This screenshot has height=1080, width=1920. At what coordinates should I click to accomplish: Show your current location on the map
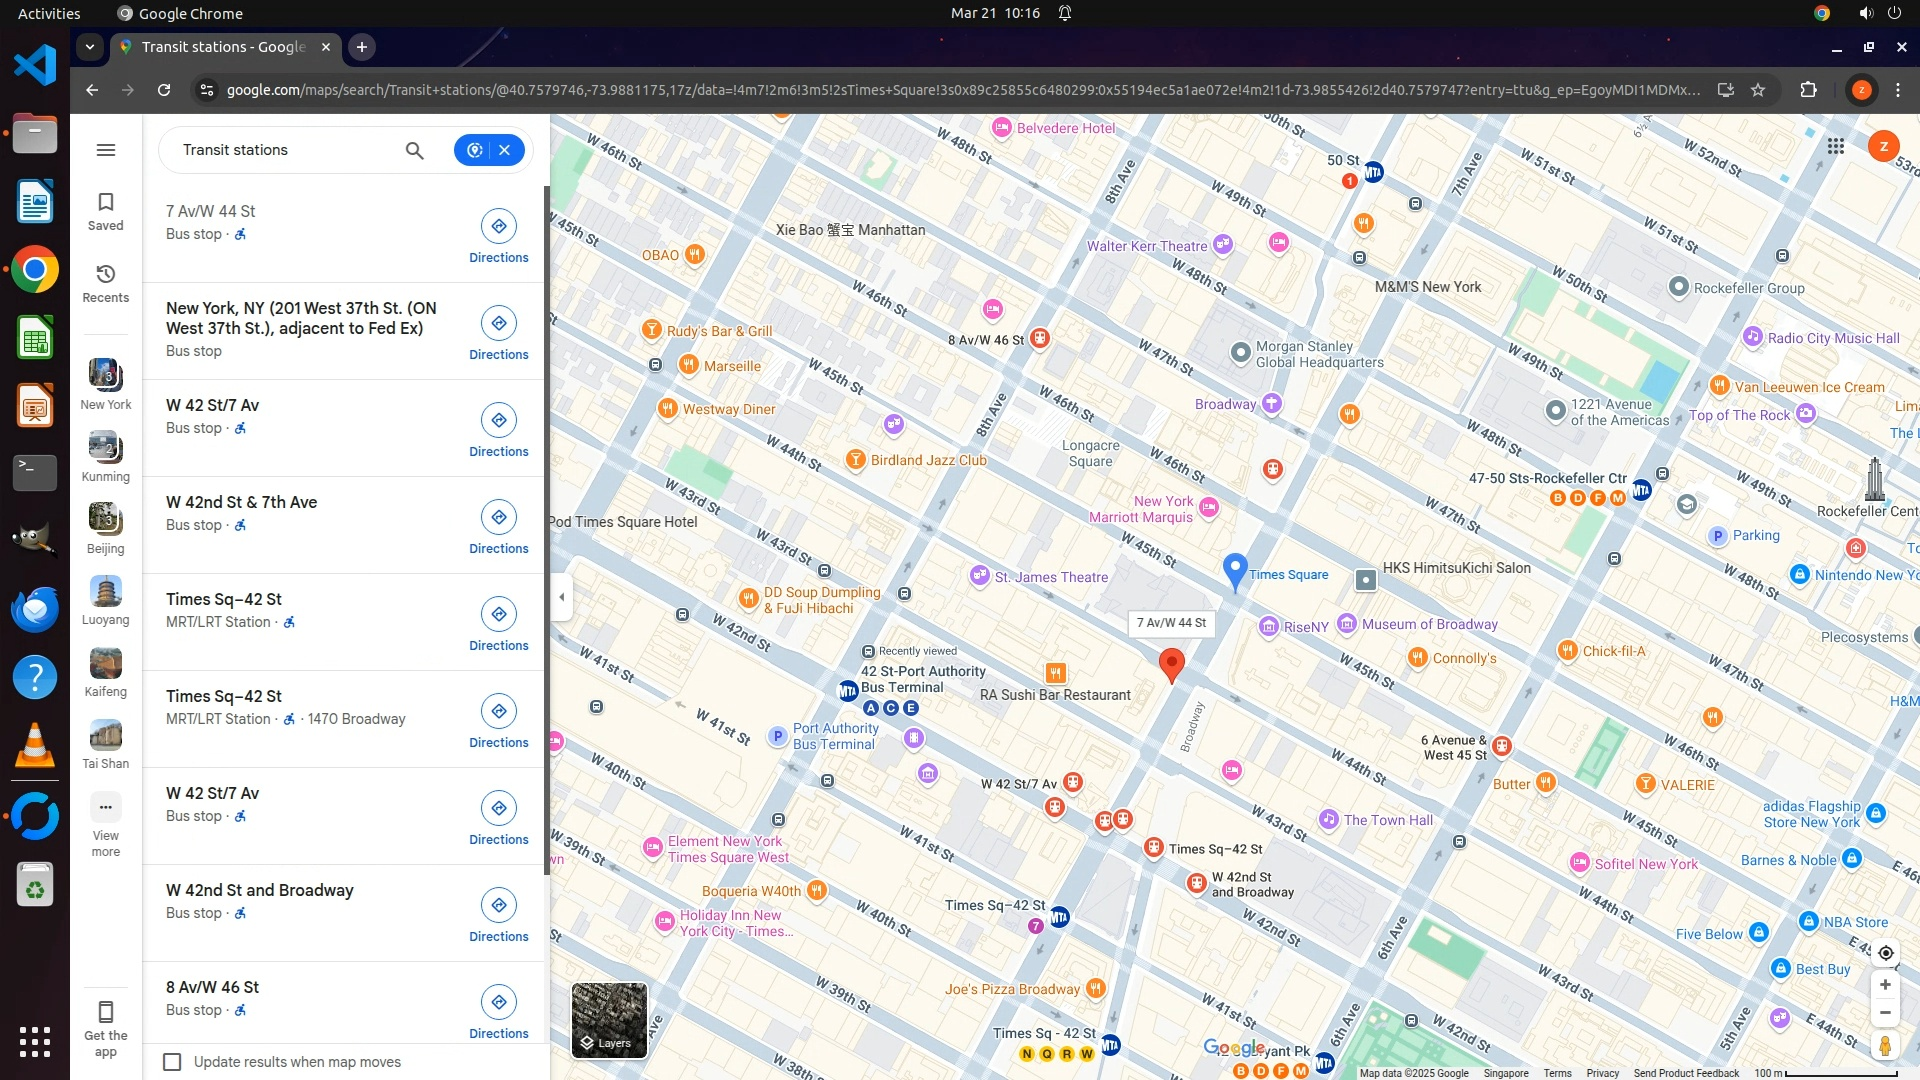pyautogui.click(x=1885, y=952)
